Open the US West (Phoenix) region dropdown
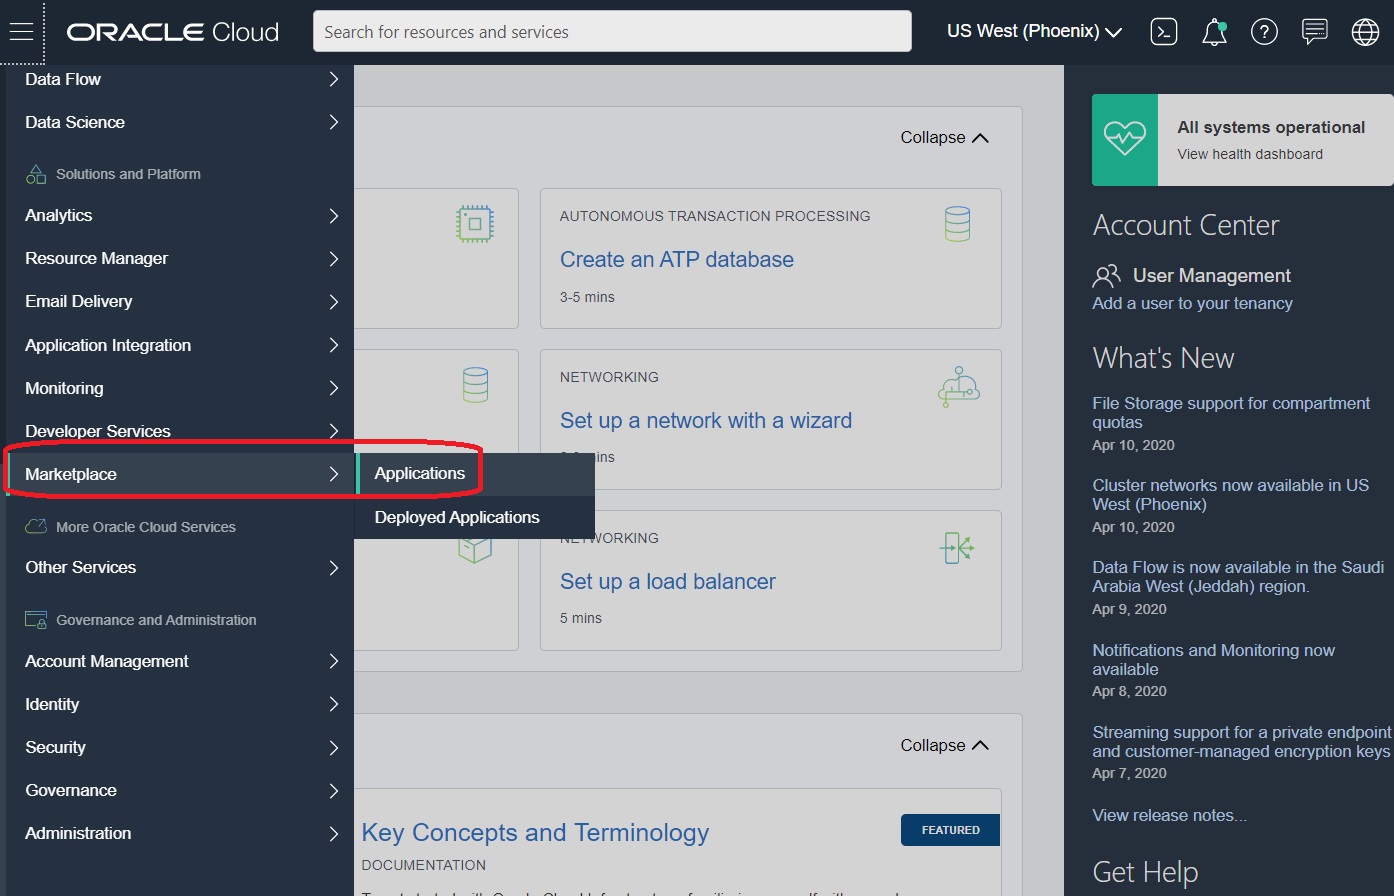This screenshot has height=896, width=1394. (1034, 32)
